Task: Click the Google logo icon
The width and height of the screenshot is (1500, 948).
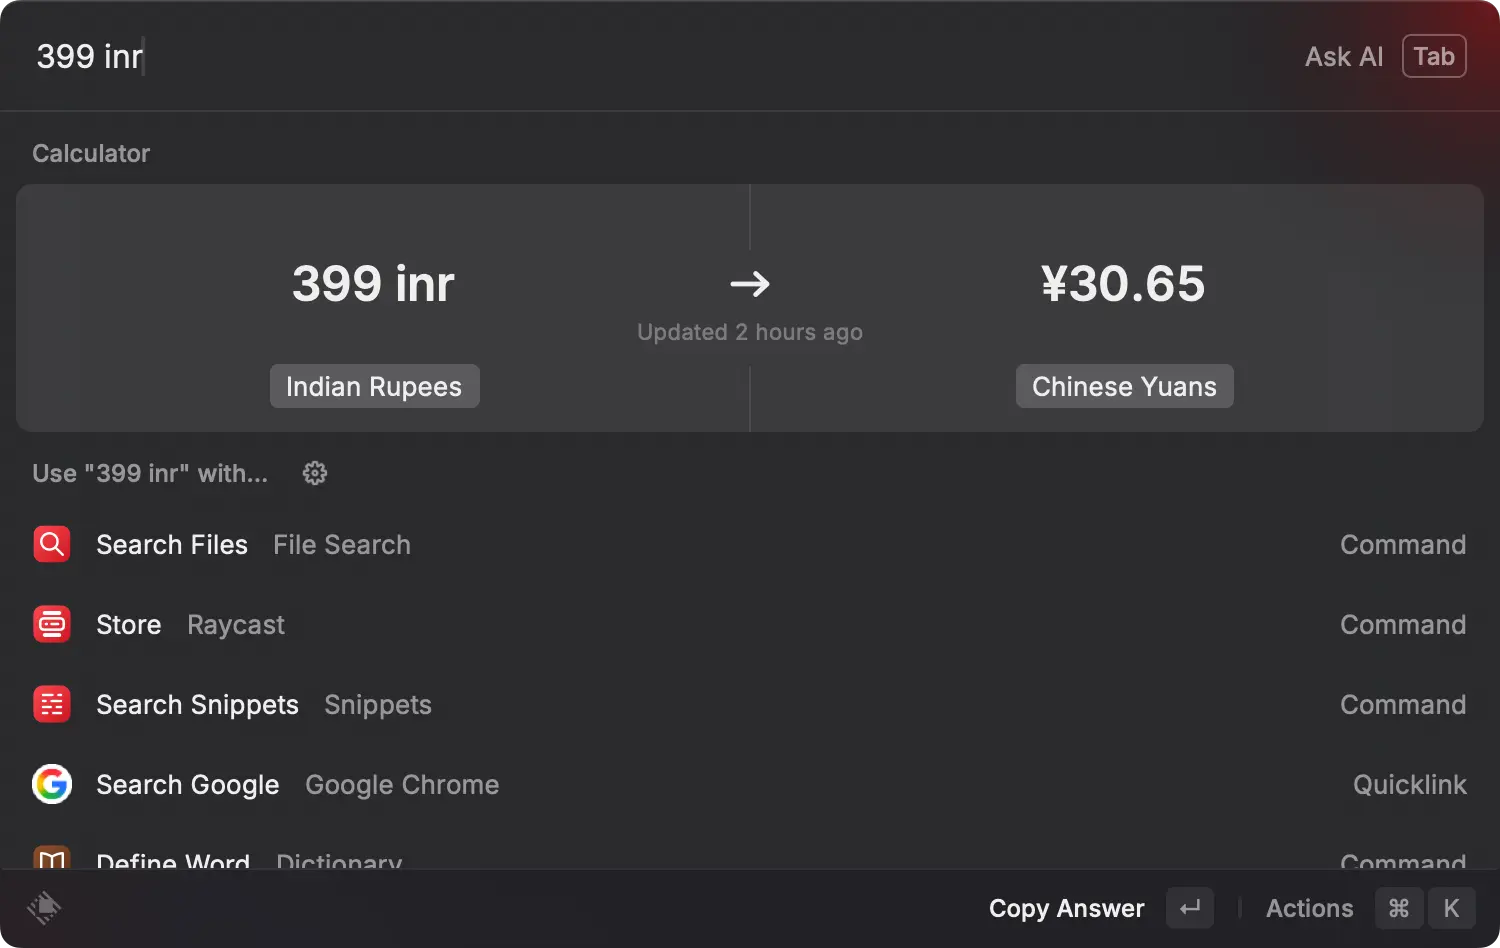Action: coord(52,784)
